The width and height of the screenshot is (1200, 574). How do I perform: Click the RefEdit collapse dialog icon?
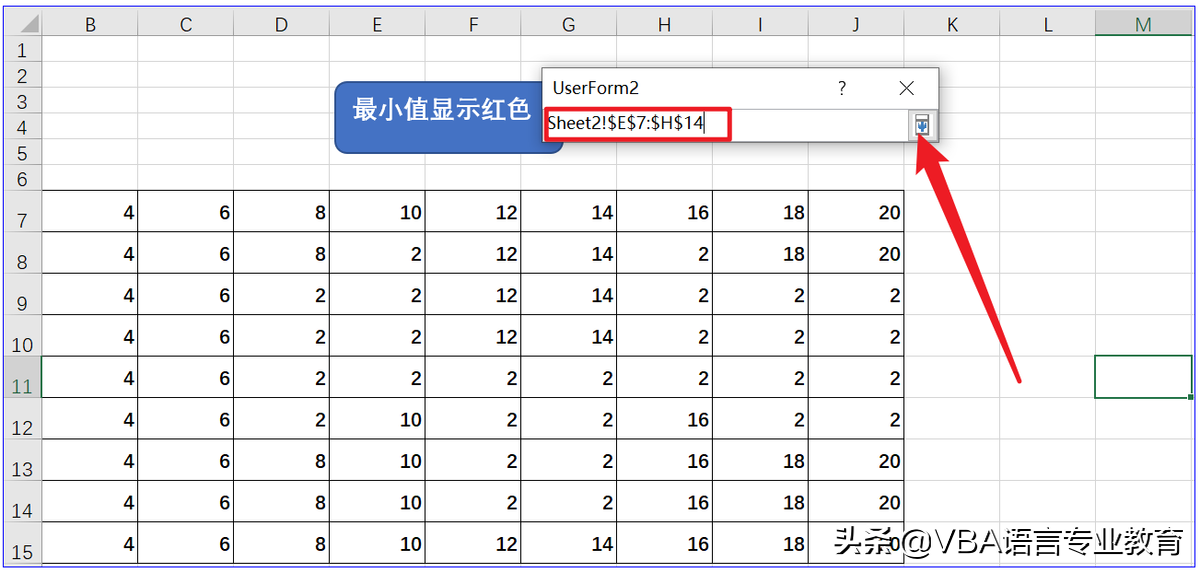coord(922,125)
